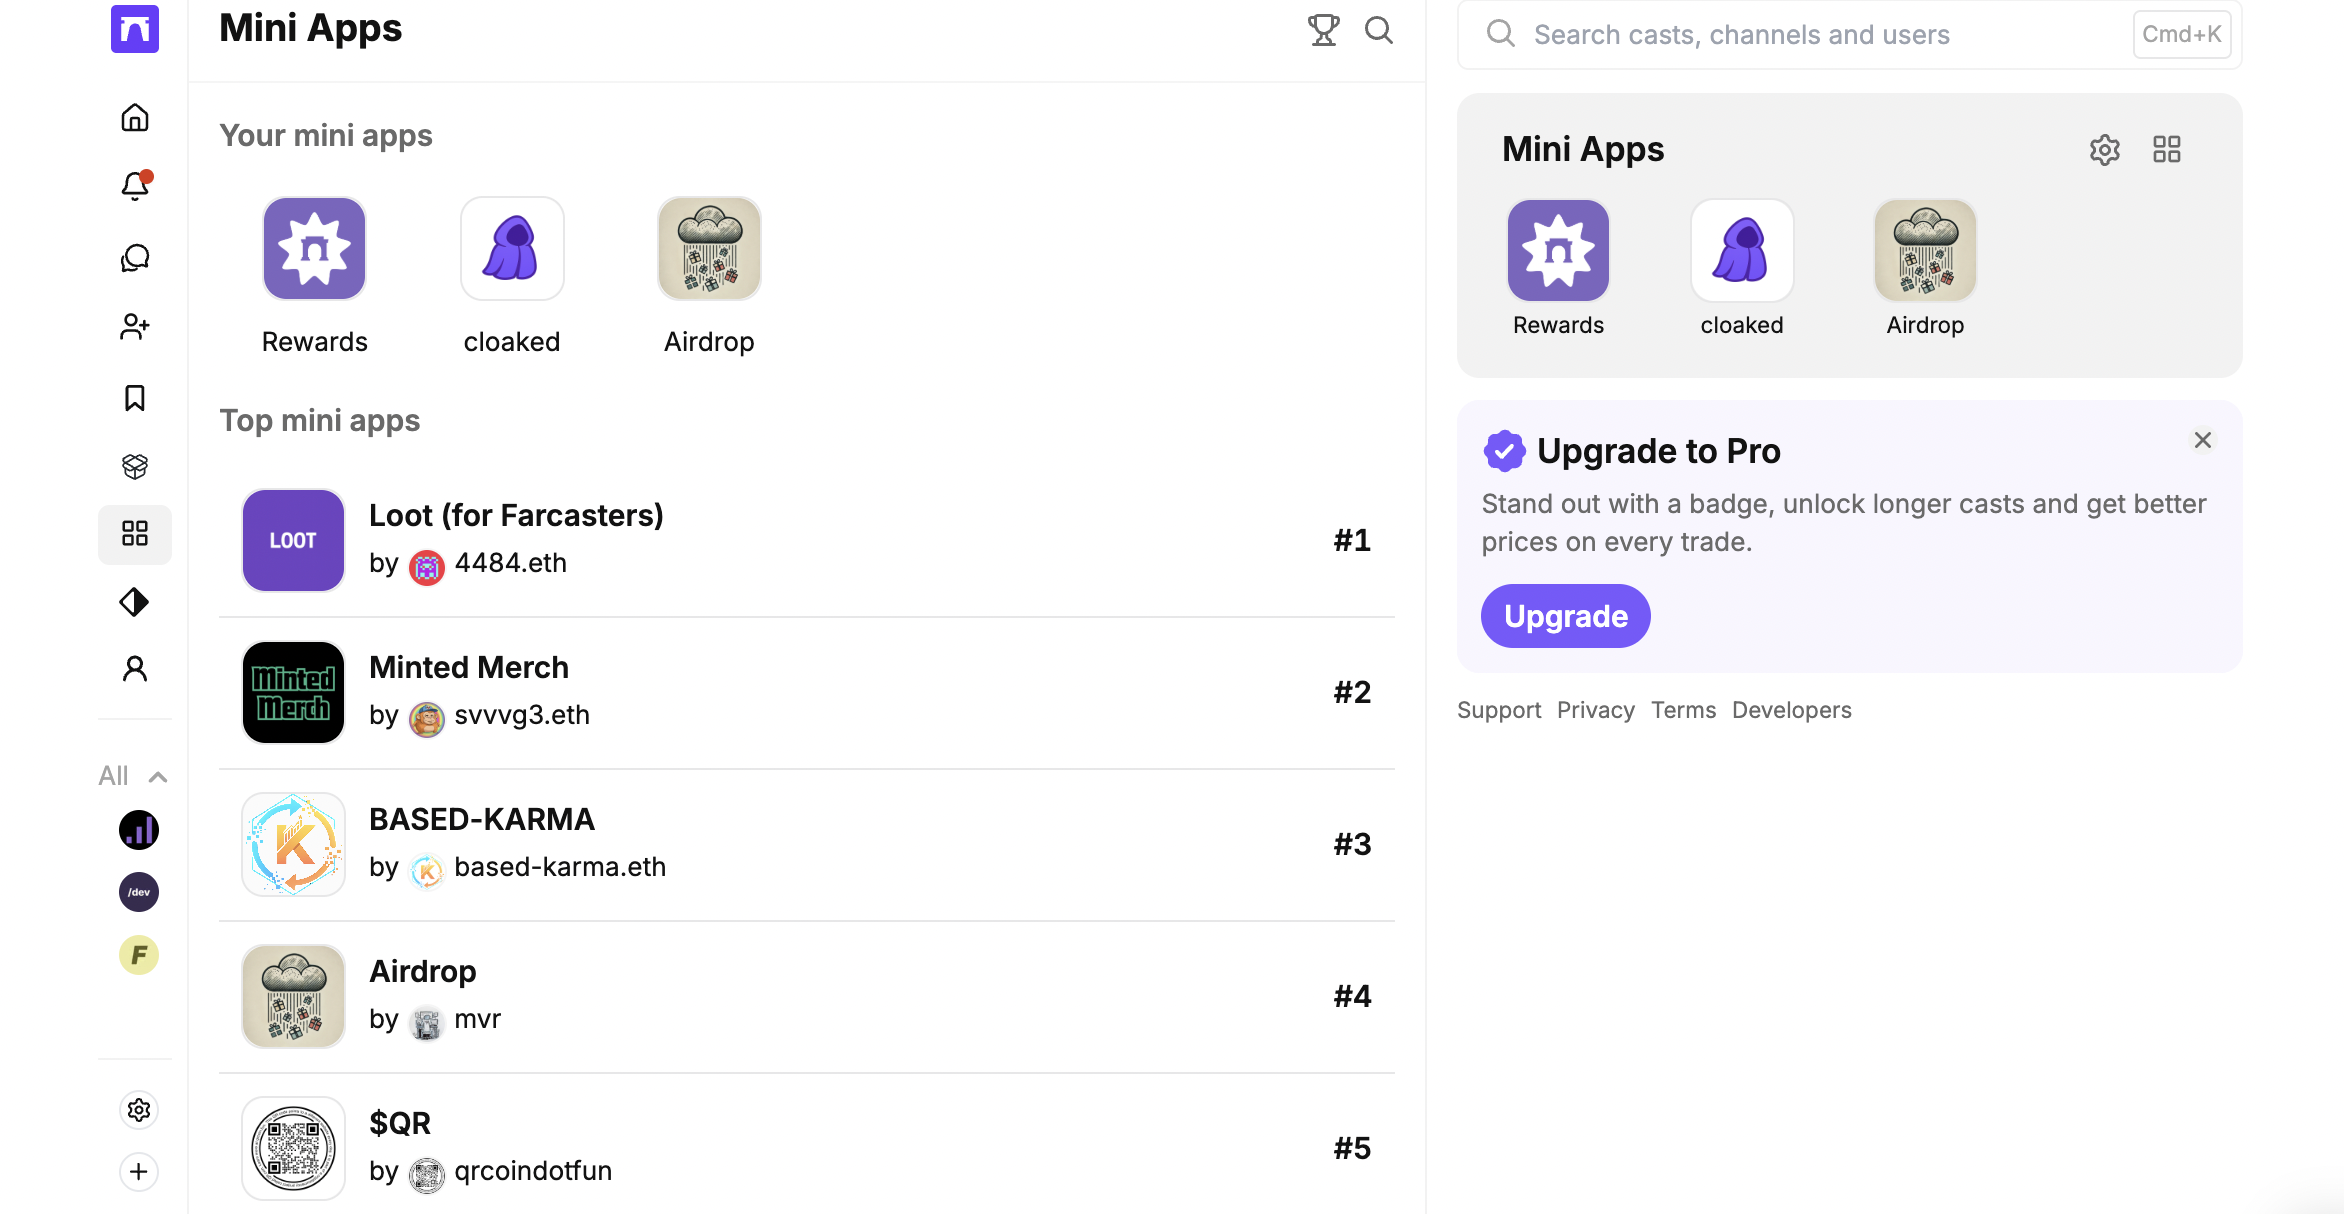Launch the cloaked mini app
Screen dimensions: 2344x1214
pyautogui.click(x=512, y=249)
